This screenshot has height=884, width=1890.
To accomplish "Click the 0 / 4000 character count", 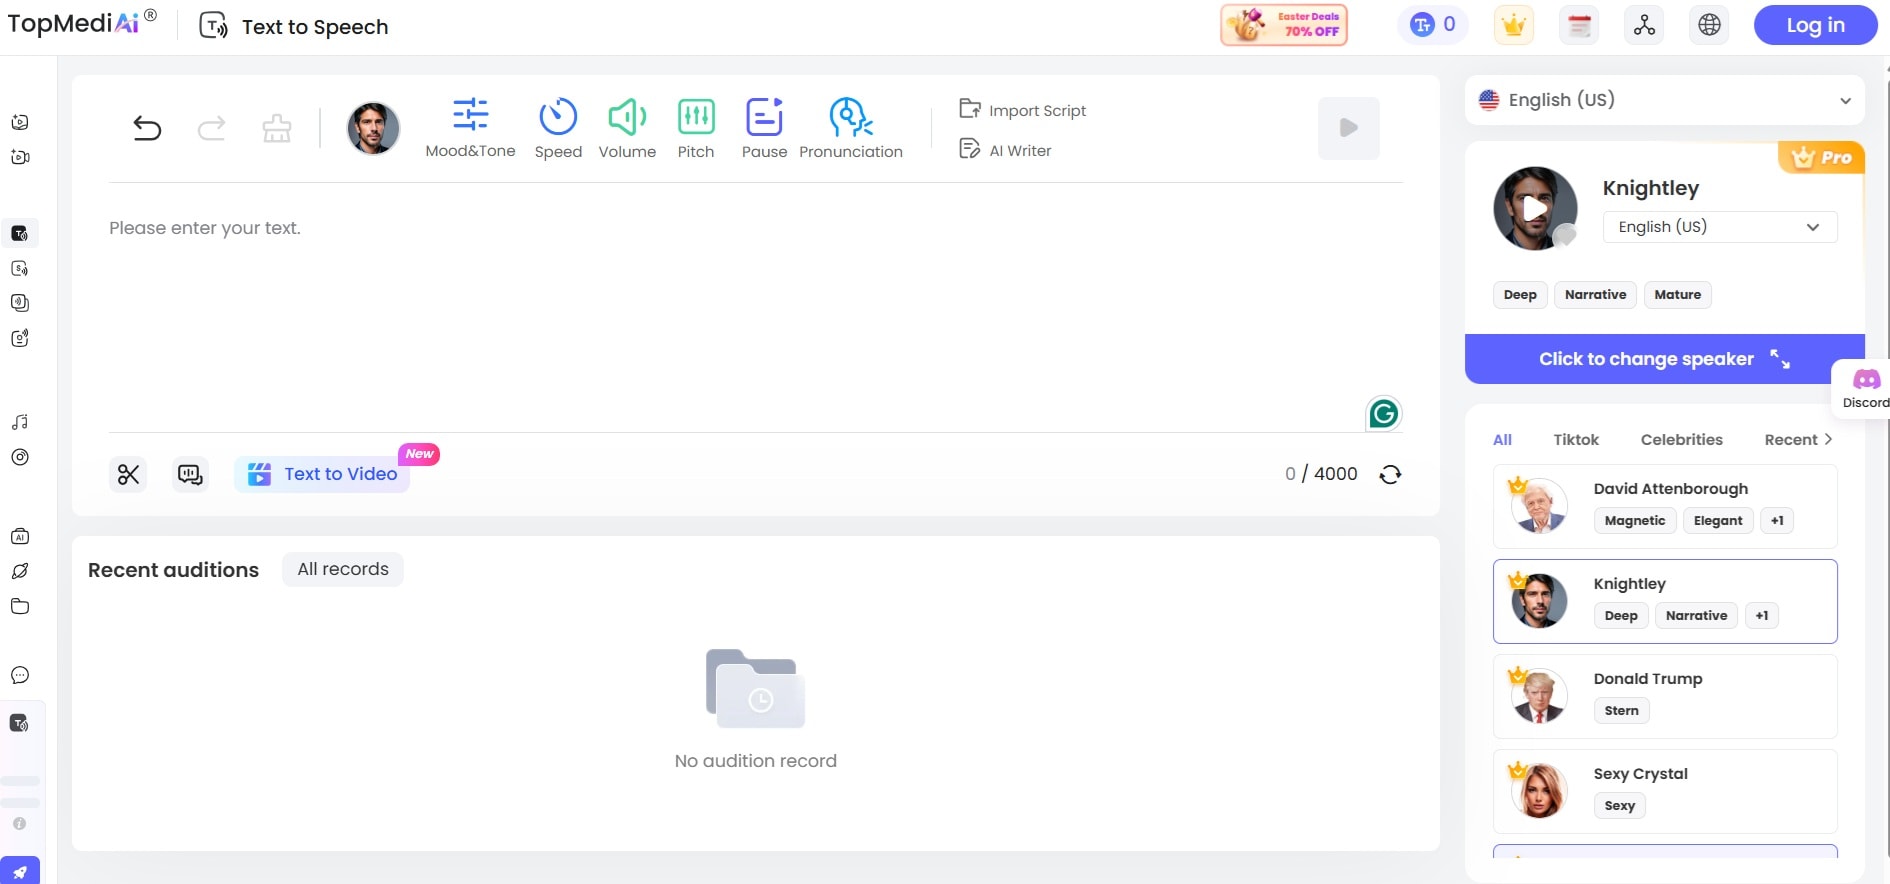I will pyautogui.click(x=1321, y=474).
